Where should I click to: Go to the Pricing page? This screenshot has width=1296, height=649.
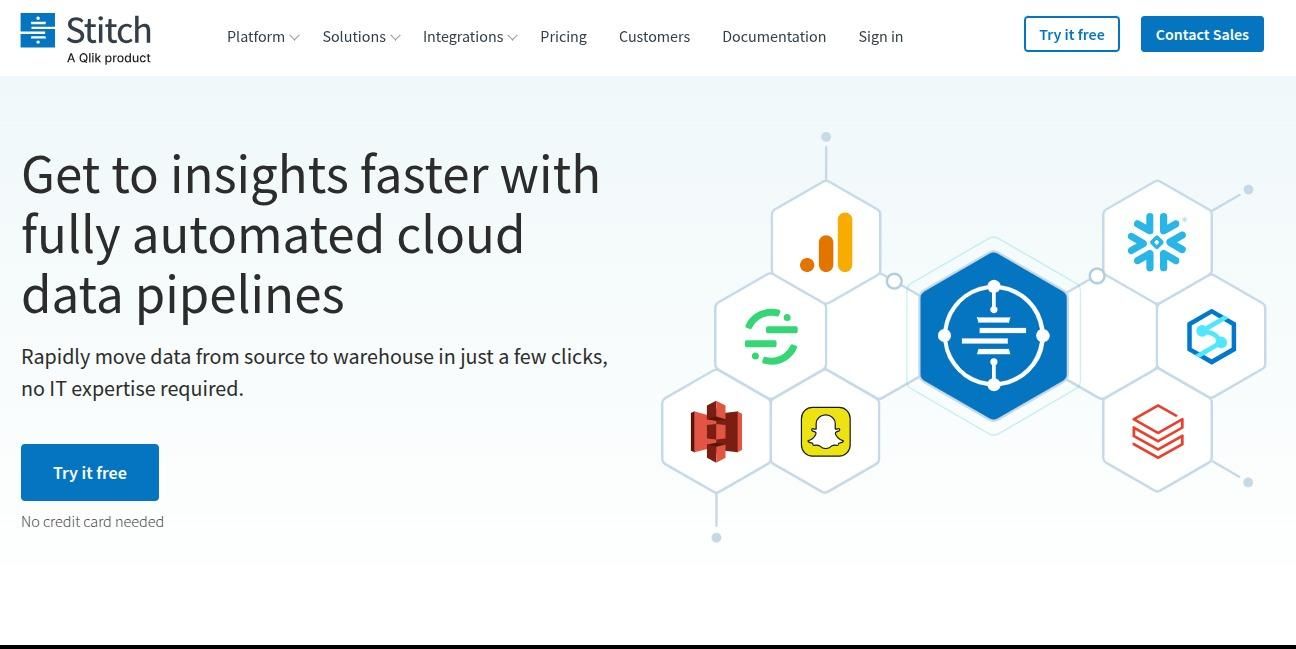click(x=563, y=36)
